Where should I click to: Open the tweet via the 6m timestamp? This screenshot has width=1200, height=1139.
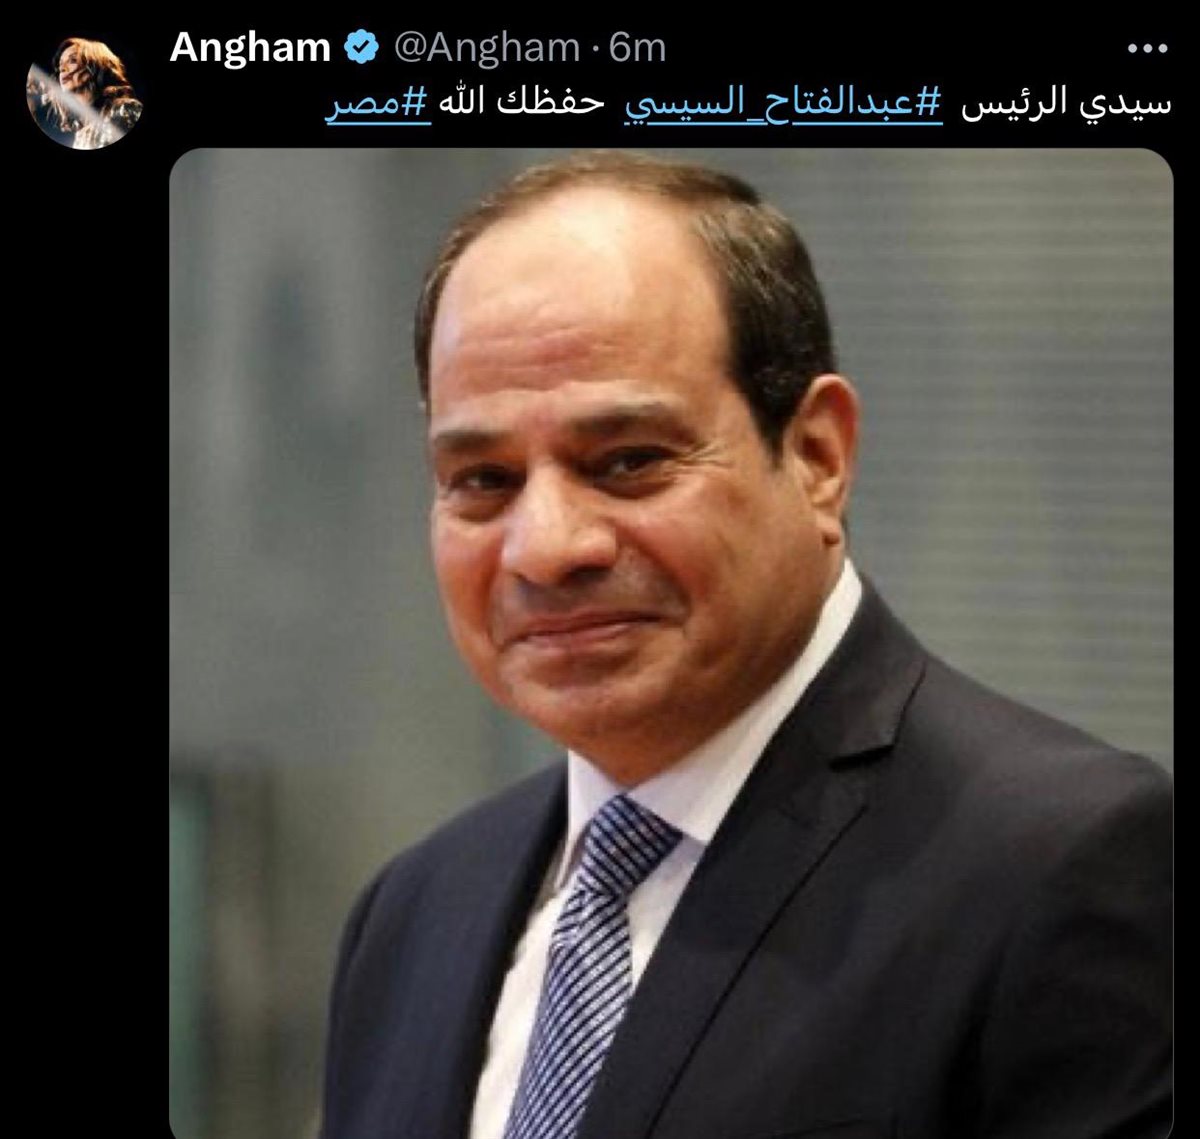click(x=637, y=47)
